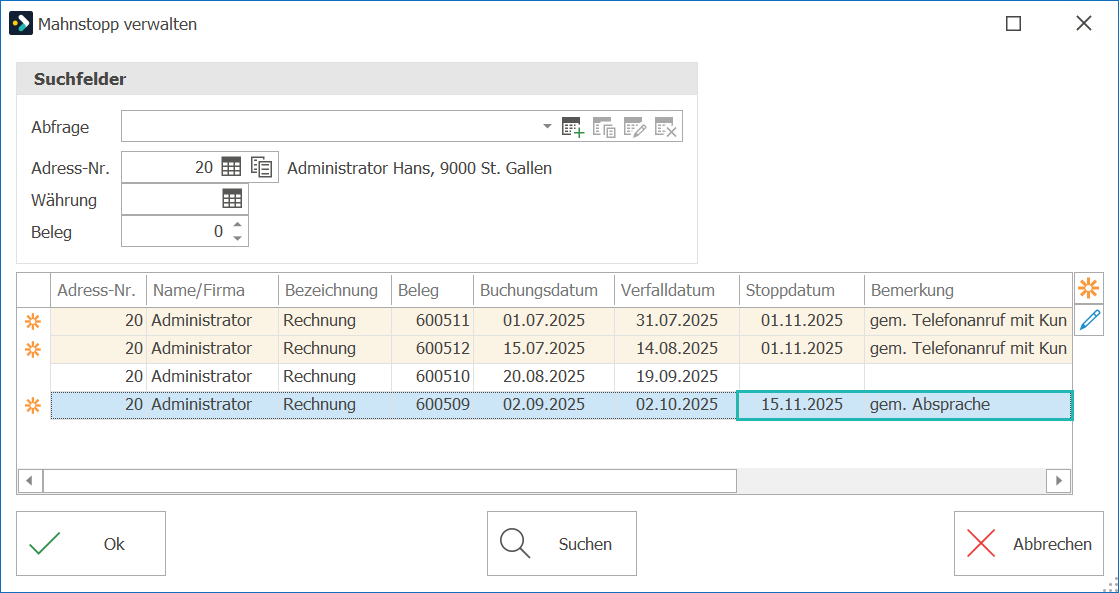
Task: Click Stoppdatum 15.11.2025 cell
Action: (802, 404)
